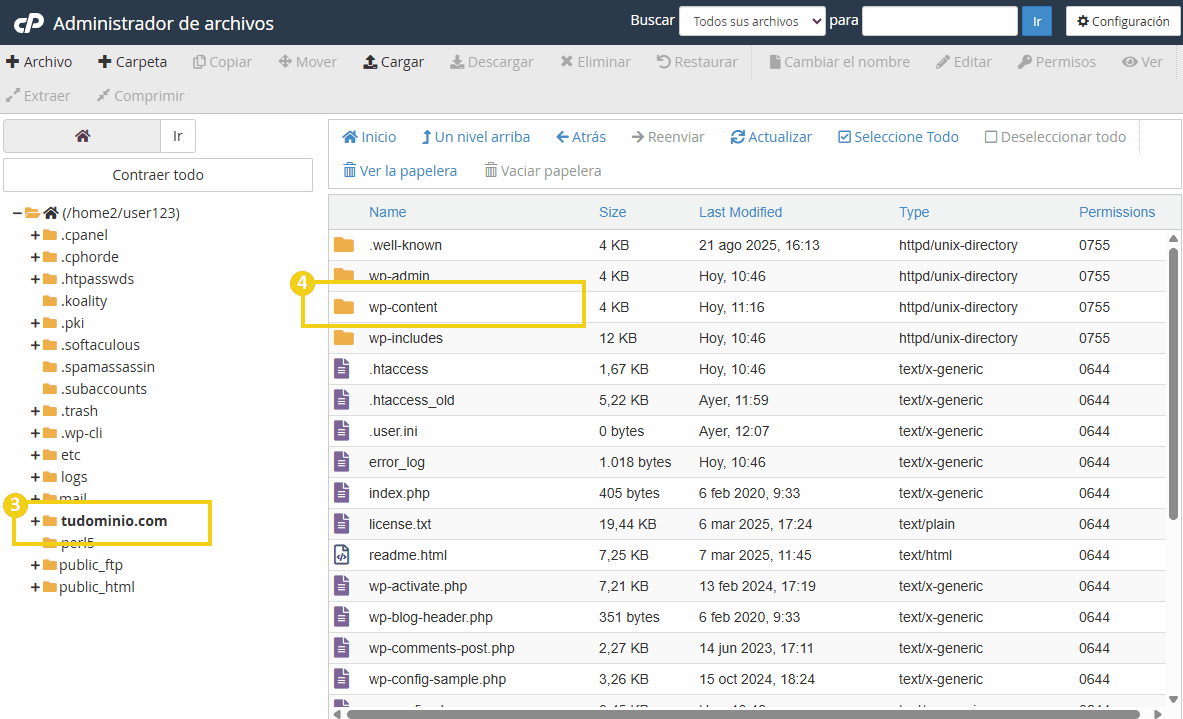1183x719 pixels.
Task: Open the Todos sus archivos search dropdown
Action: click(x=752, y=21)
